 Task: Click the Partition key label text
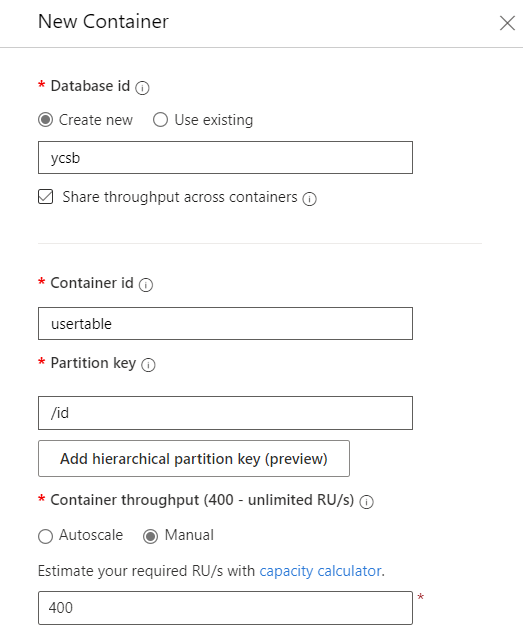(x=93, y=363)
